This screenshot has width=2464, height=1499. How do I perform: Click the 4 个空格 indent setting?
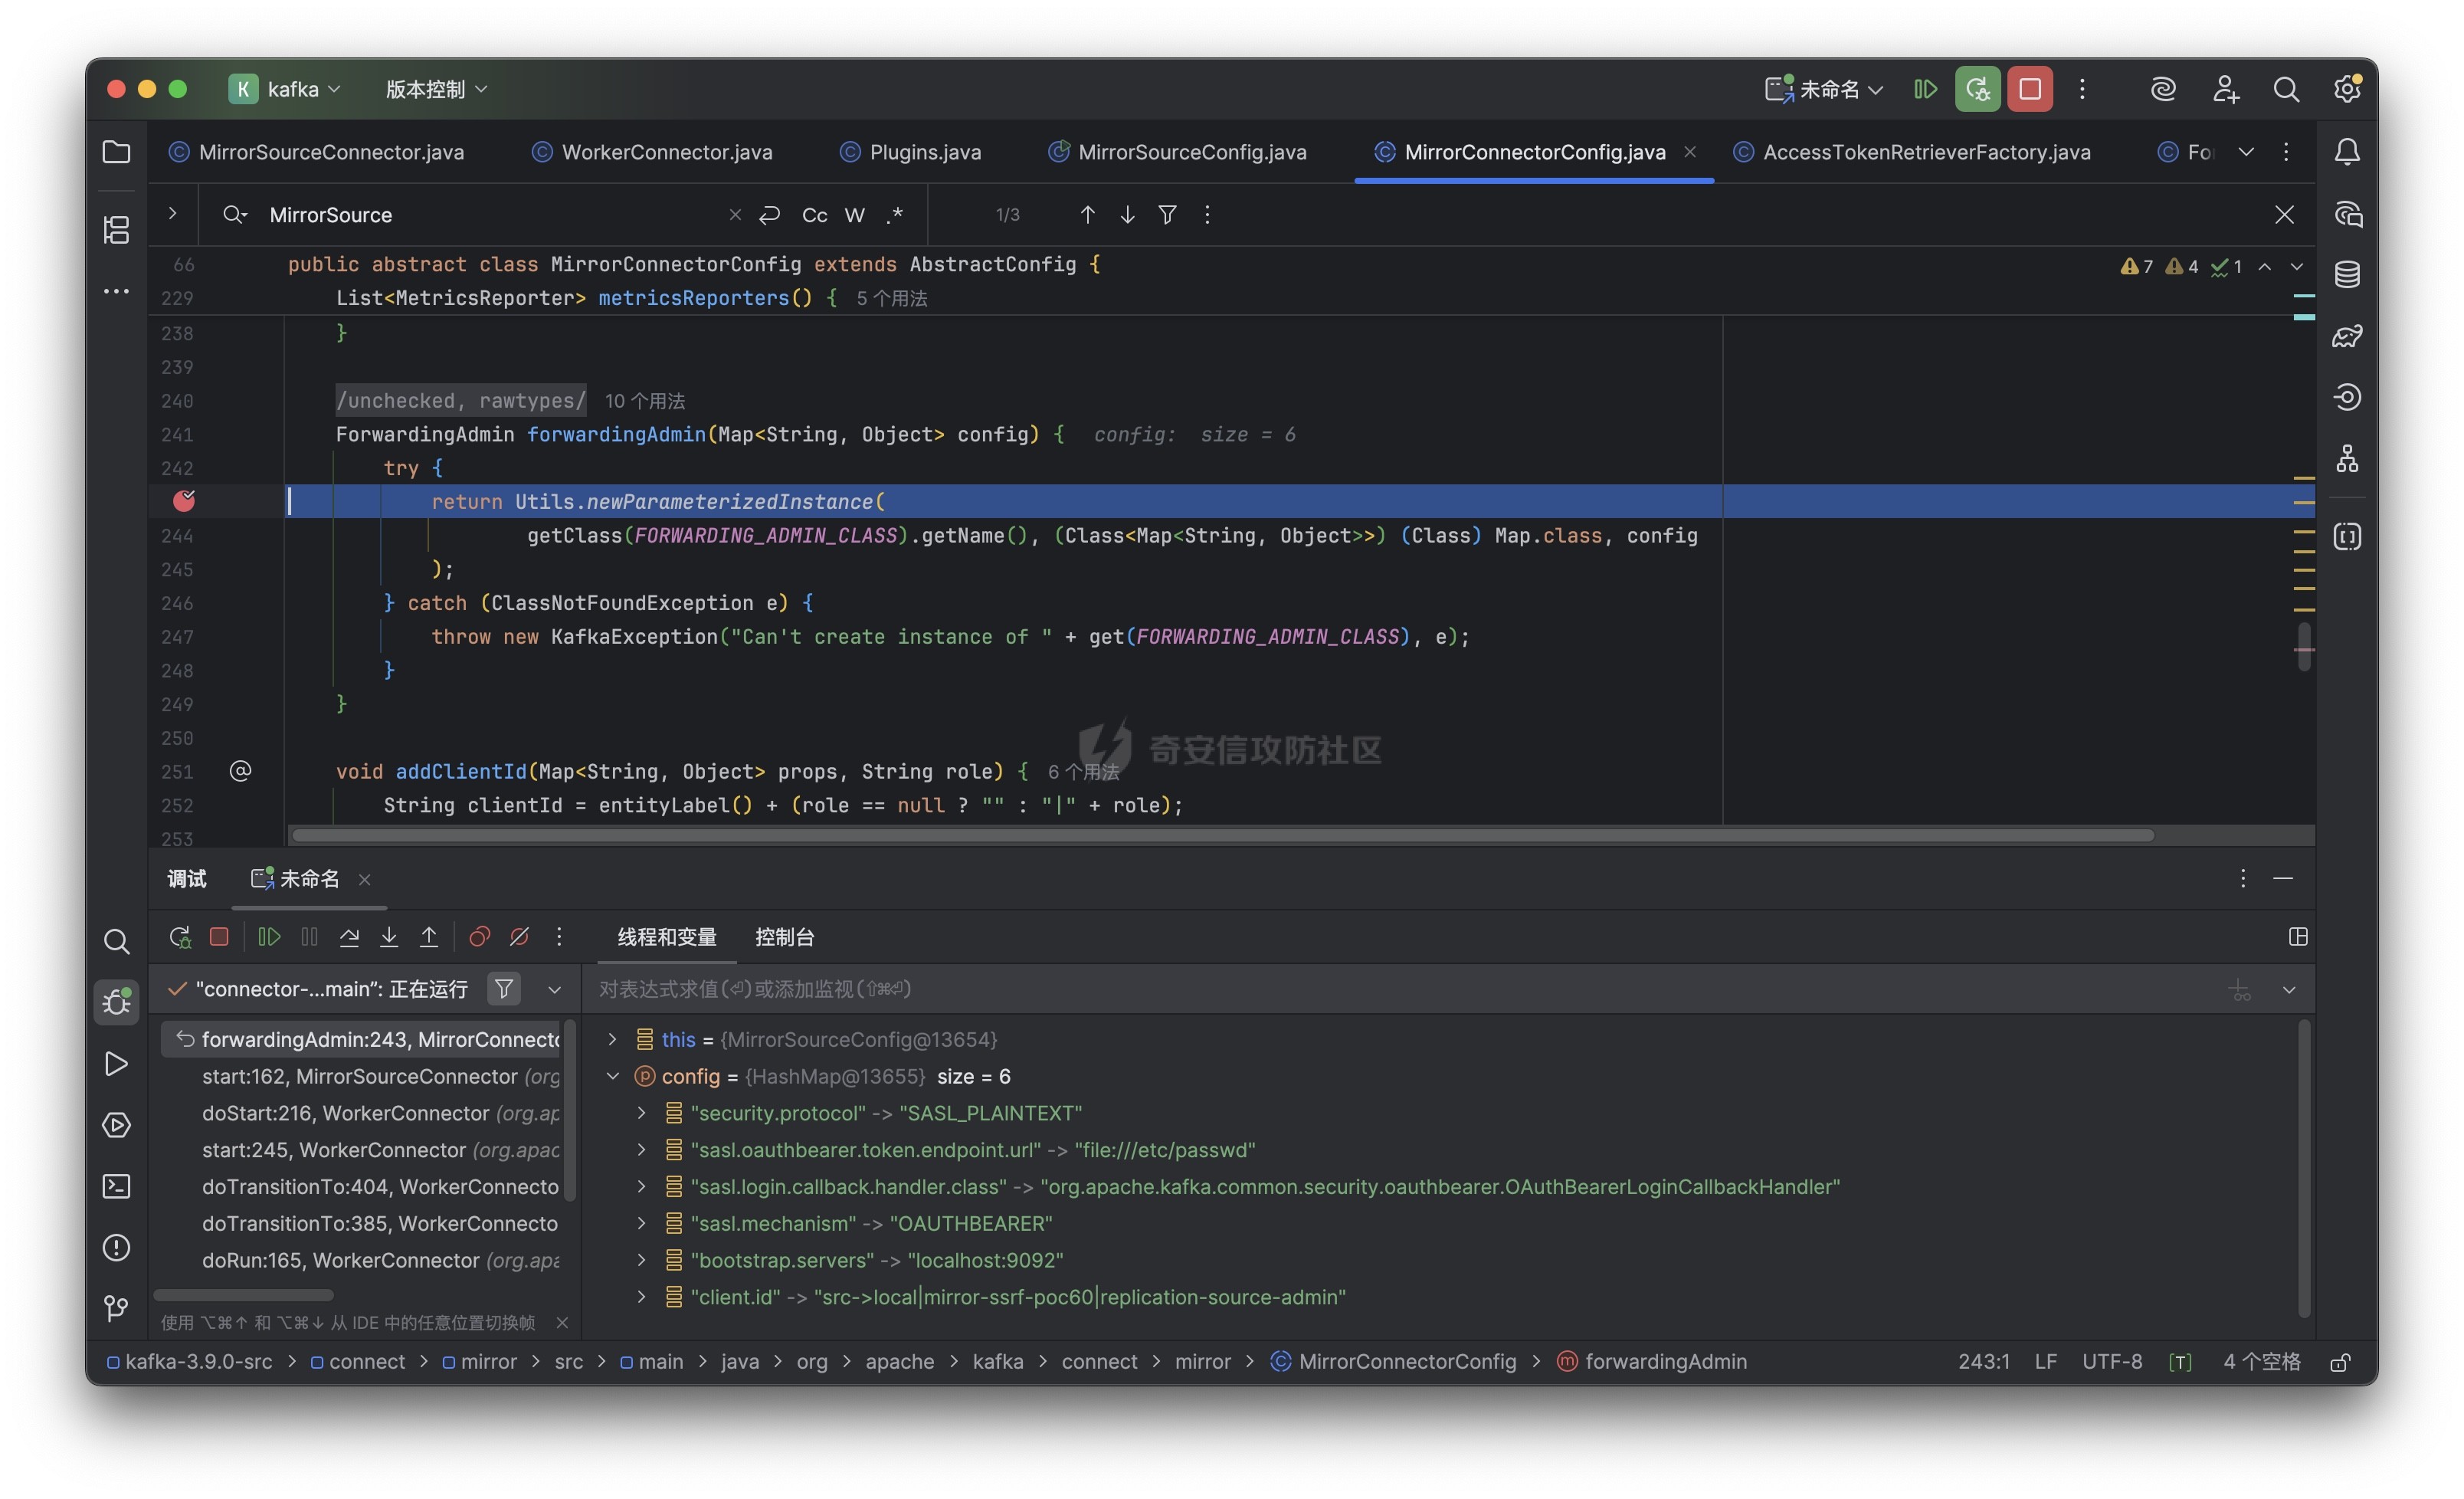tap(2262, 1362)
